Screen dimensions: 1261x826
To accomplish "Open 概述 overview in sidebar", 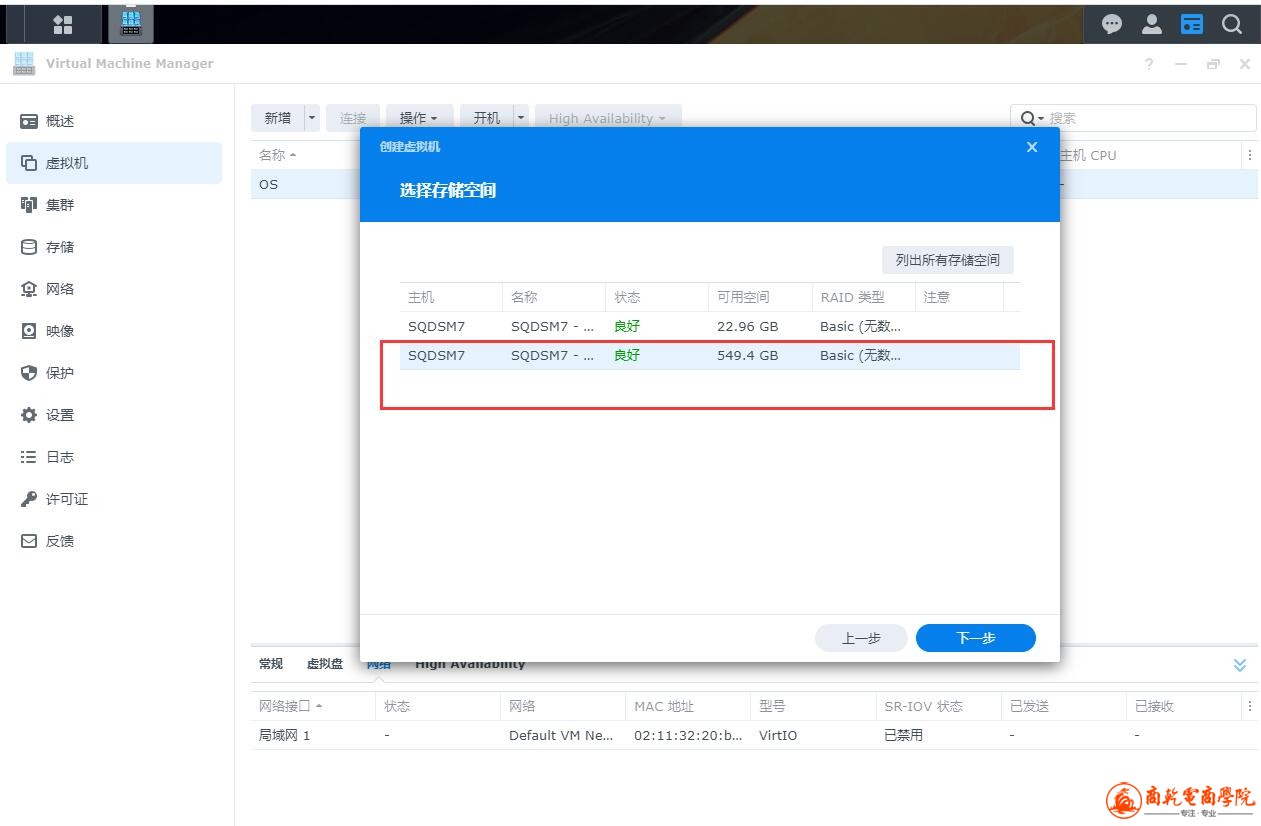I will [60, 121].
